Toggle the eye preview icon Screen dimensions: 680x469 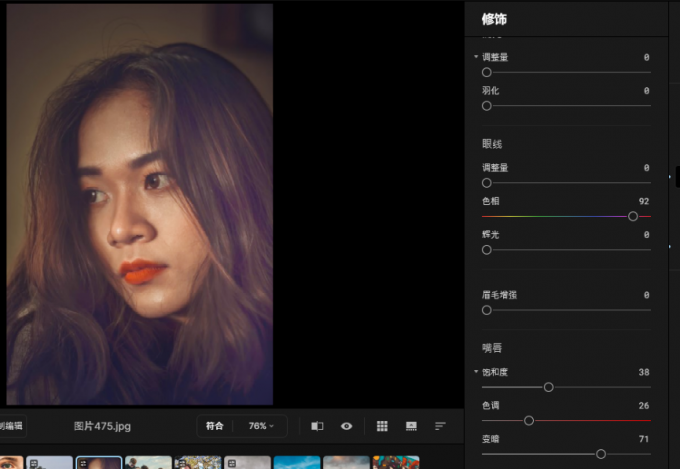347,426
